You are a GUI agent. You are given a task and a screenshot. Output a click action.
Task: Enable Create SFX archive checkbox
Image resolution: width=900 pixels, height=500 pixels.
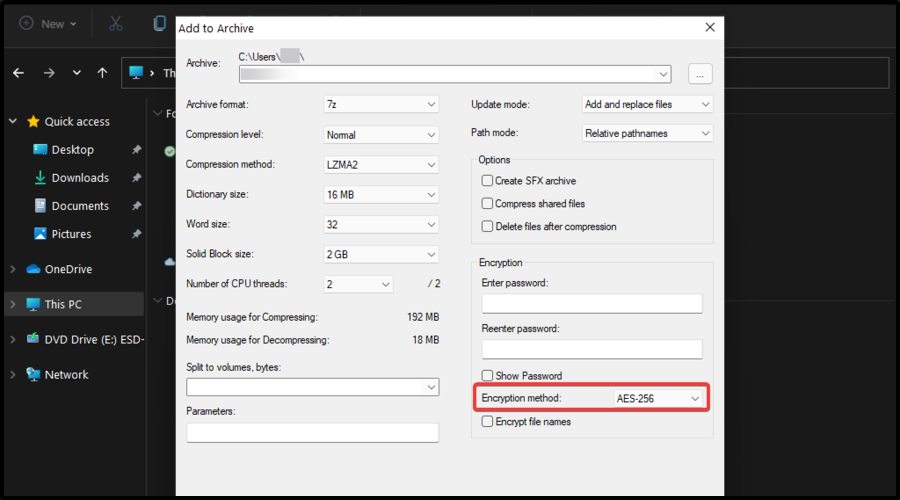pos(487,181)
